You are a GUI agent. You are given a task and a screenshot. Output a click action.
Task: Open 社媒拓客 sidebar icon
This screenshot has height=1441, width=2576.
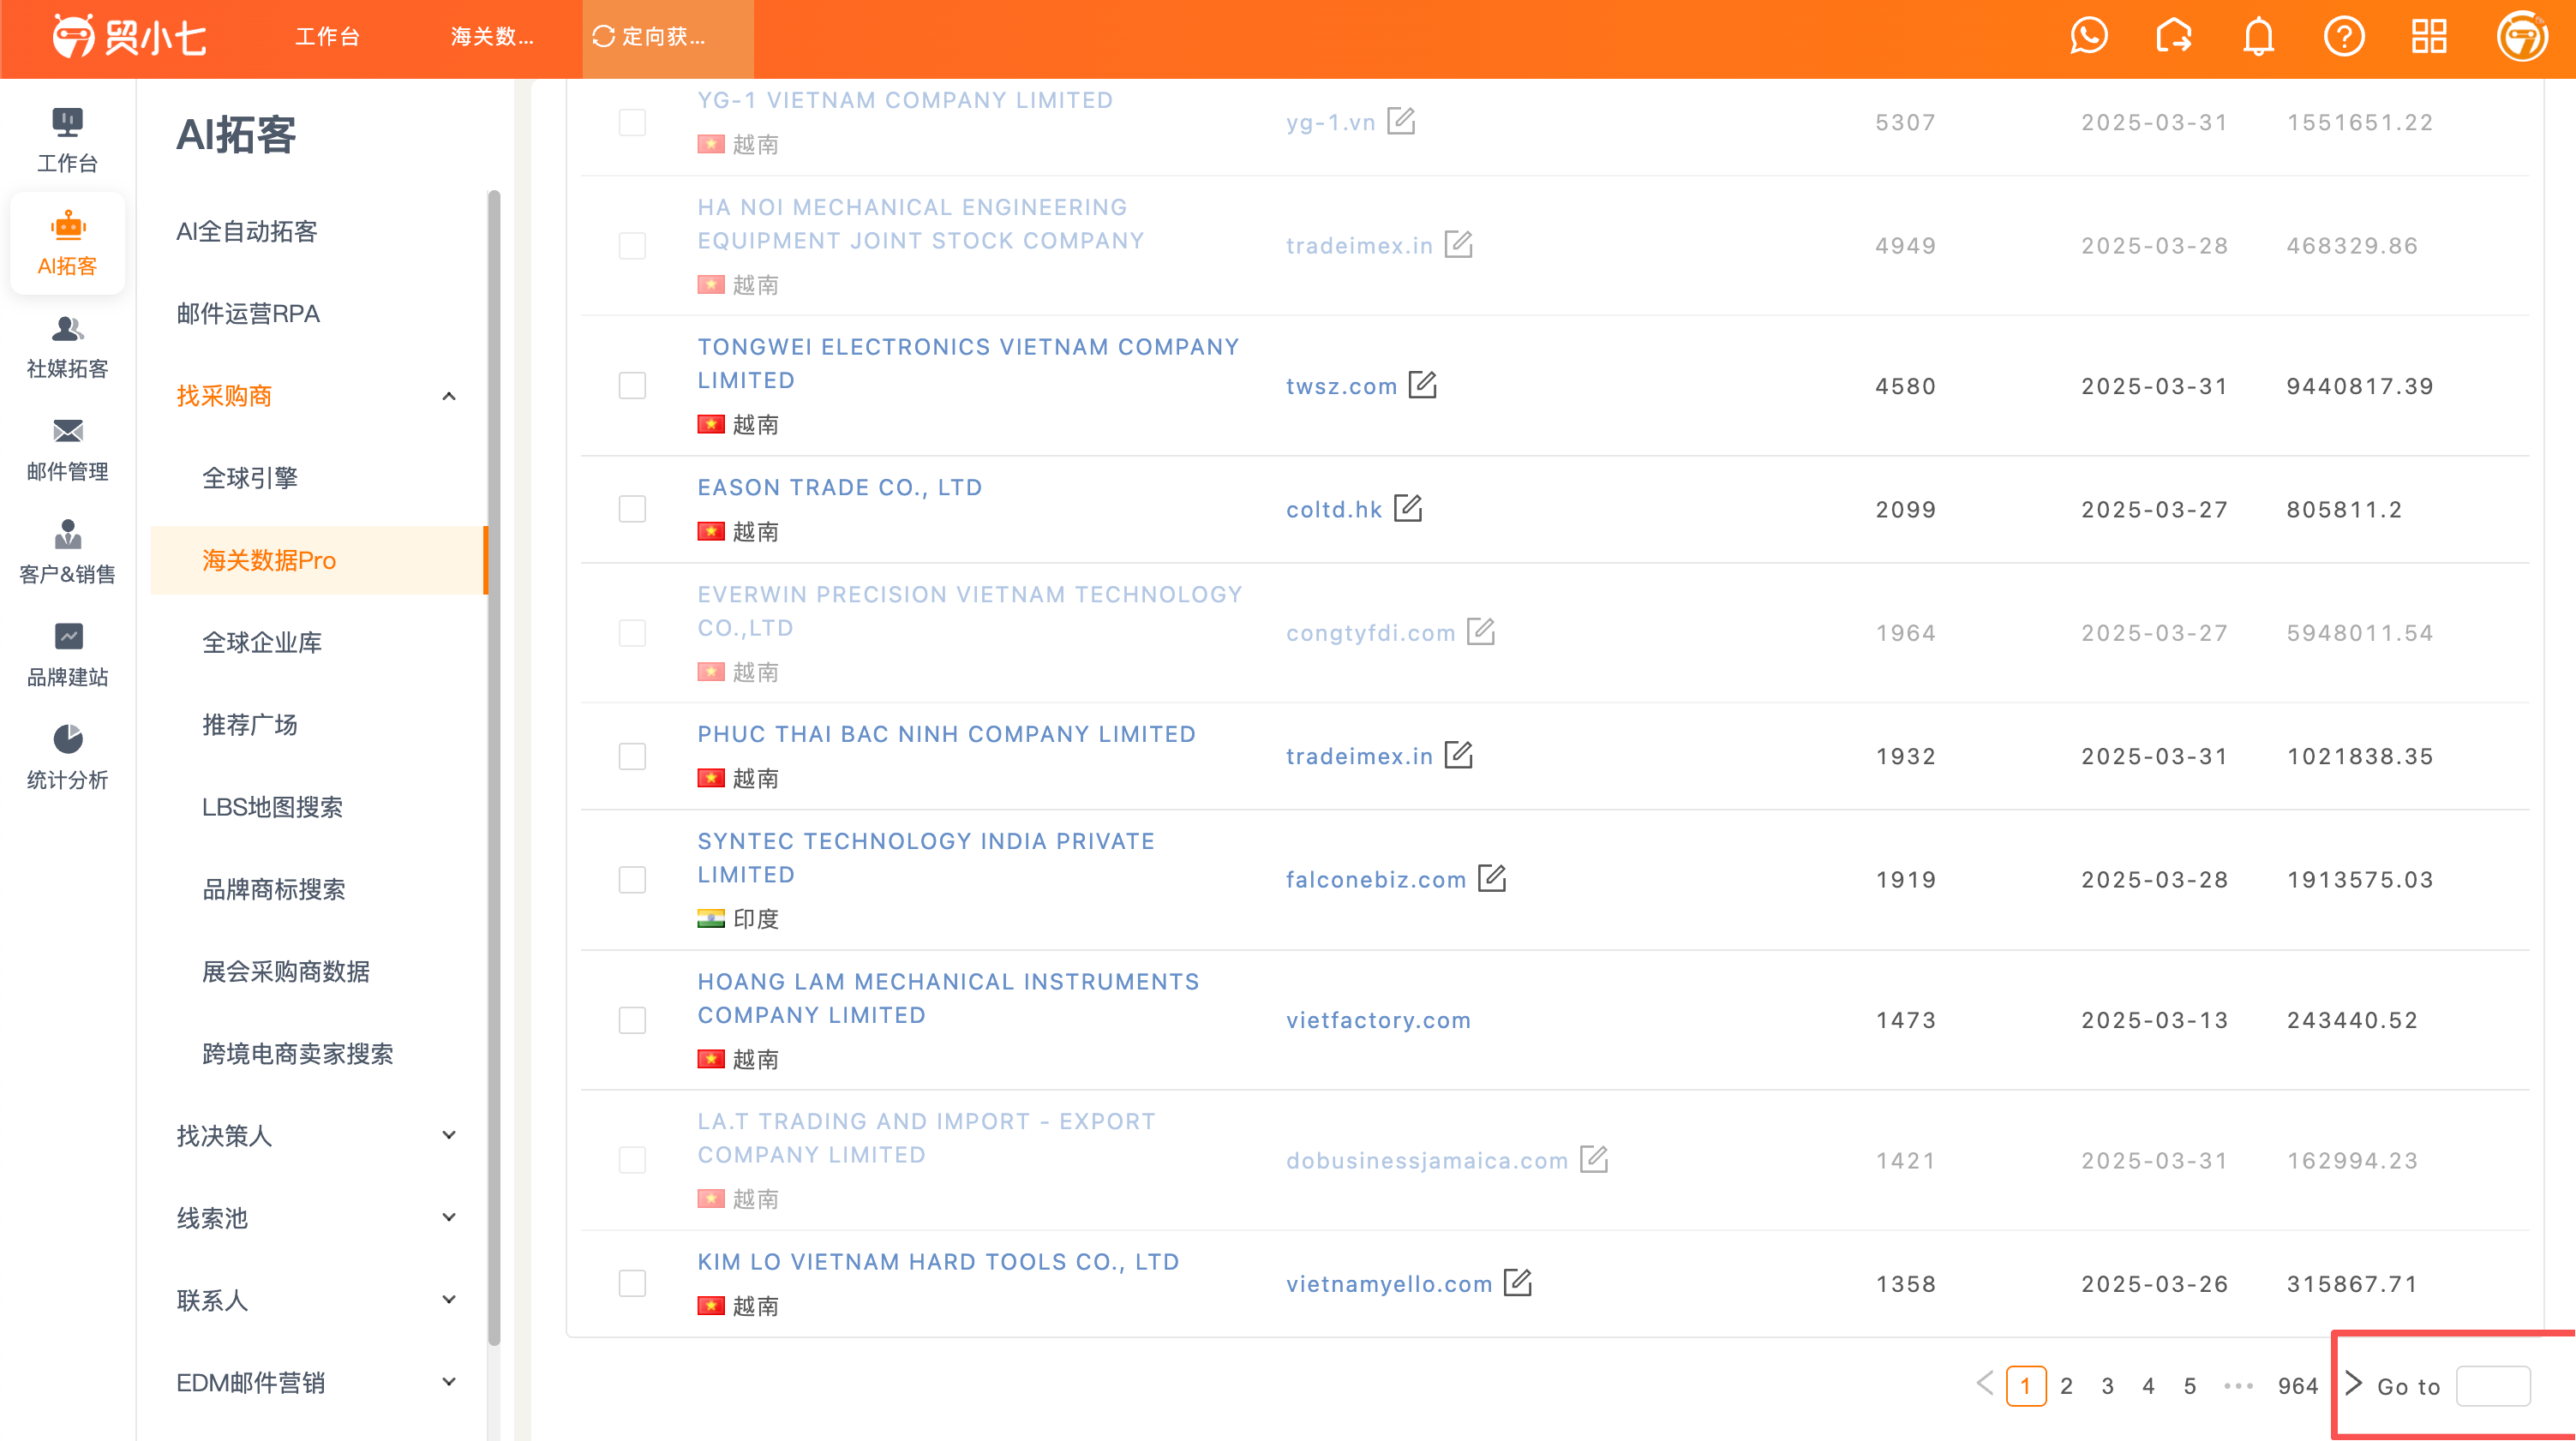coord(67,346)
